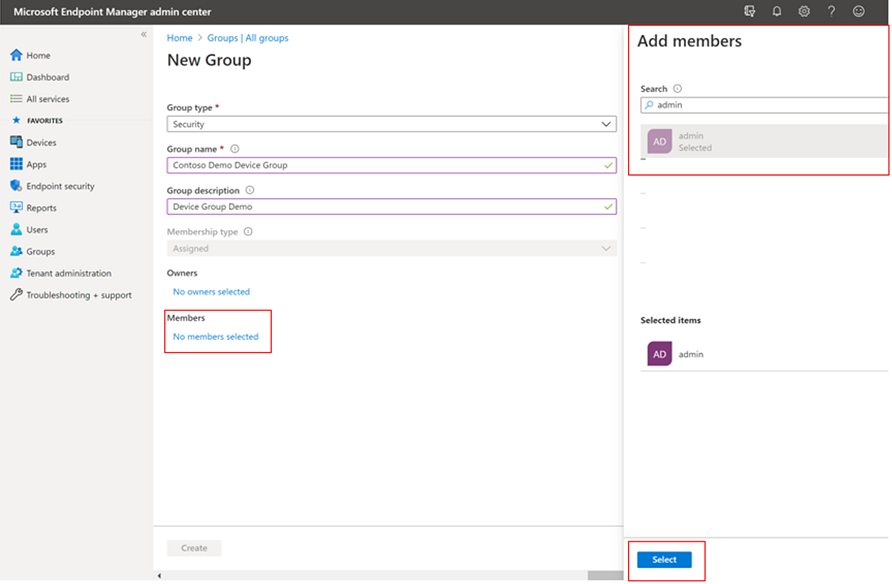Viewport: 892px width, 584px height.
Task: Click the Search info icon in Add members
Action: [x=677, y=89]
